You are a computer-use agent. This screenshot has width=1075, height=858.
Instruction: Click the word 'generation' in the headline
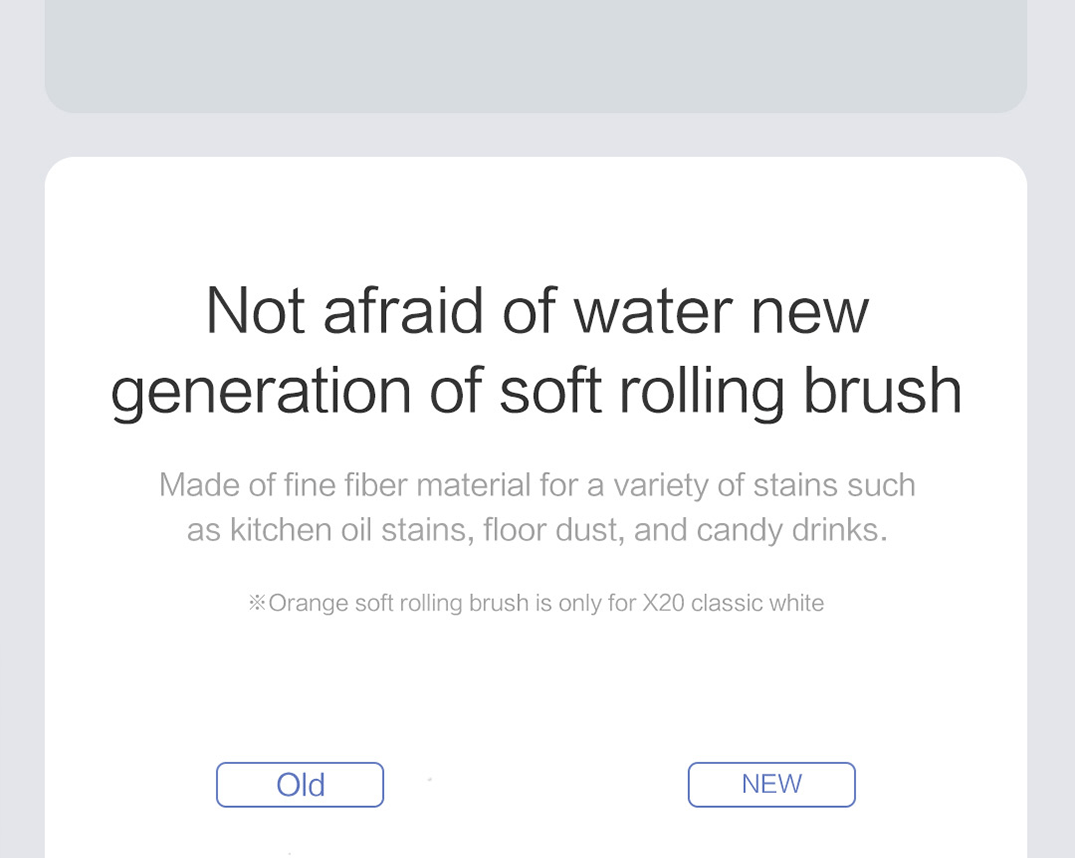261,392
